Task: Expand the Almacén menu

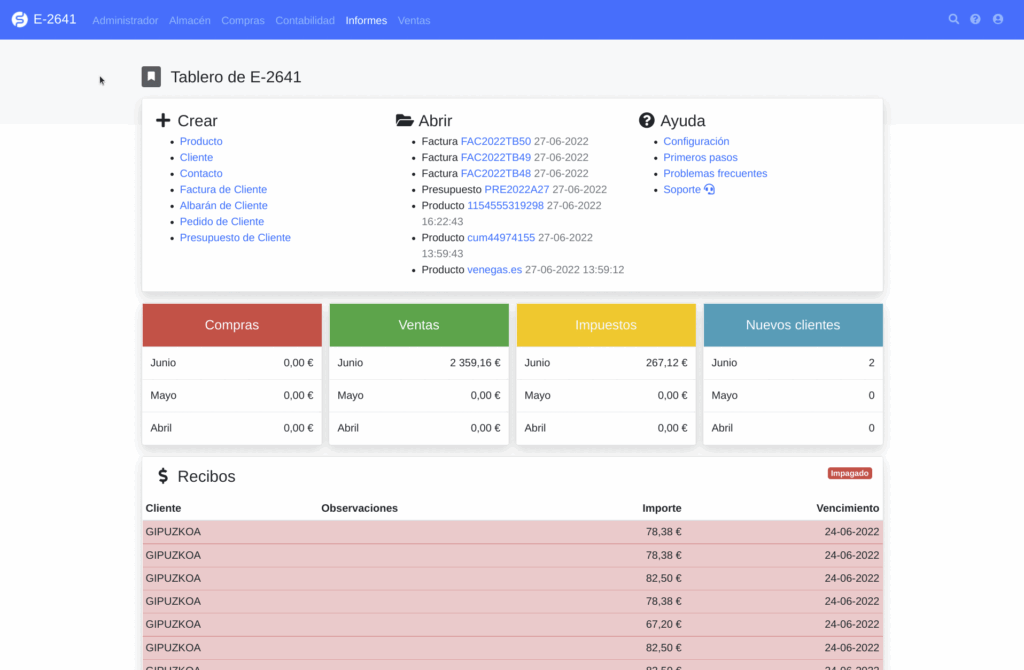Action: tap(190, 20)
